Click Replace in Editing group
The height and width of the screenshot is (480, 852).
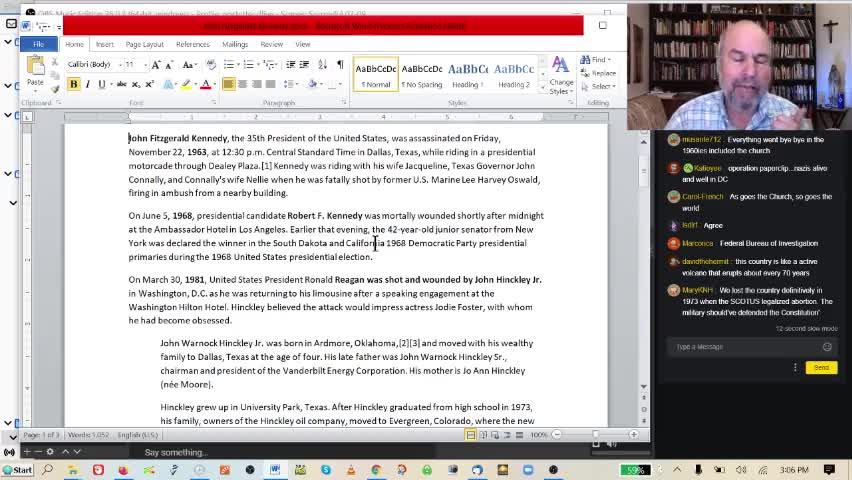tap(598, 73)
